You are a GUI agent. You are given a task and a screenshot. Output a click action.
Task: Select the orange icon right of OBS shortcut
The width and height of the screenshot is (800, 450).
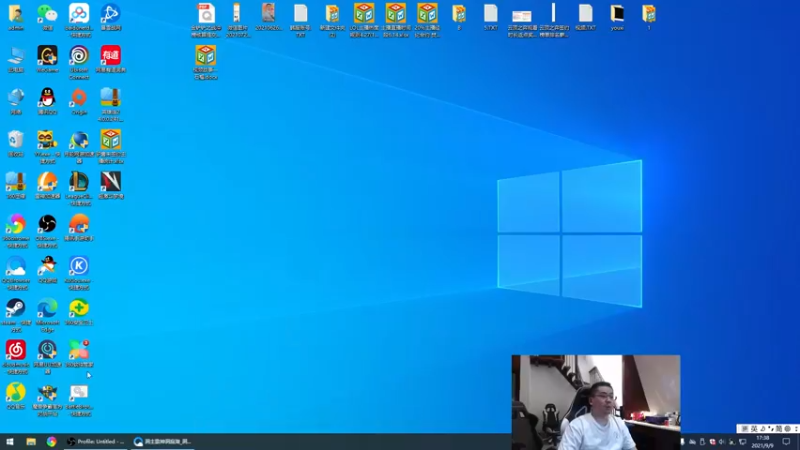click(79, 228)
